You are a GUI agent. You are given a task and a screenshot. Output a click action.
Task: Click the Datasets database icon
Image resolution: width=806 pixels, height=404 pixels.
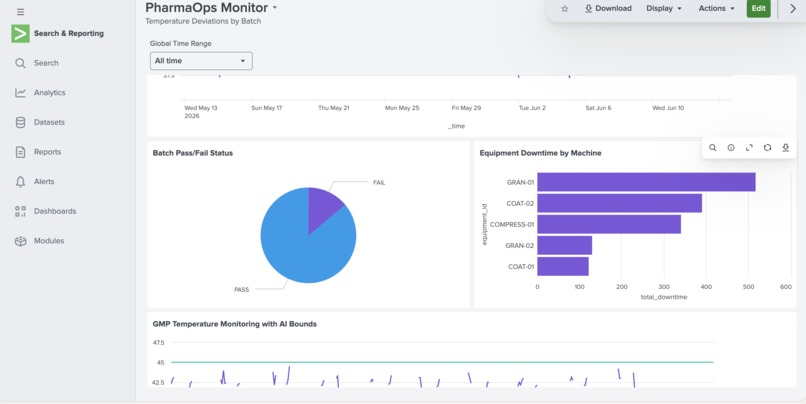[20, 122]
